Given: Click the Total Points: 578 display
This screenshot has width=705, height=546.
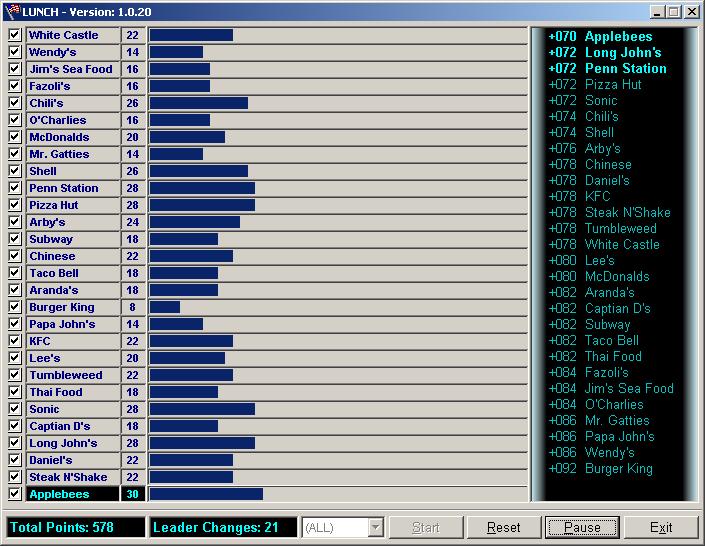Looking at the screenshot, I should (x=76, y=527).
